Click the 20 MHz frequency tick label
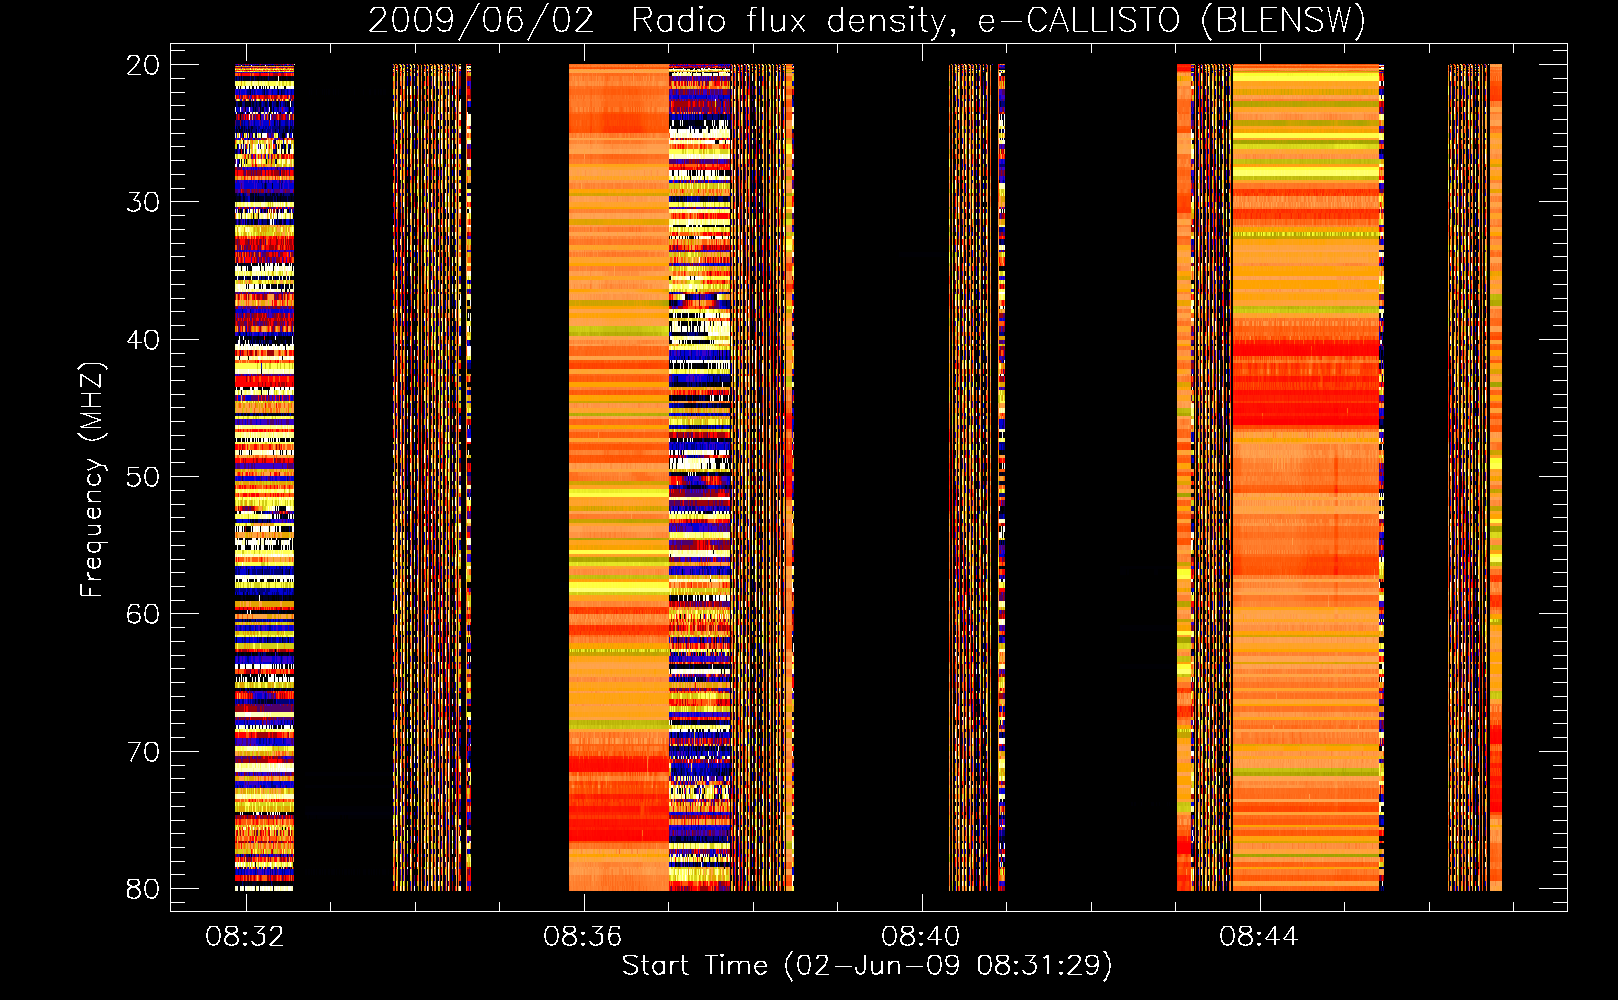 coord(143,65)
